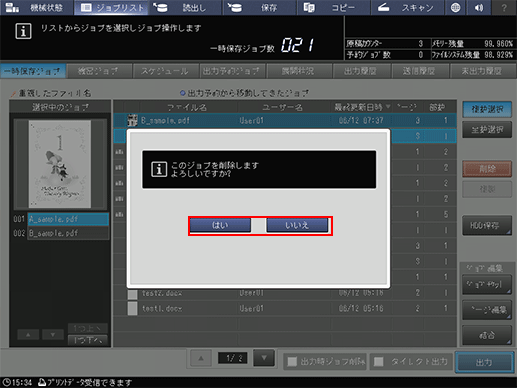Switch to the 送信履歴 tab
517x388 pixels.
[x=419, y=71]
